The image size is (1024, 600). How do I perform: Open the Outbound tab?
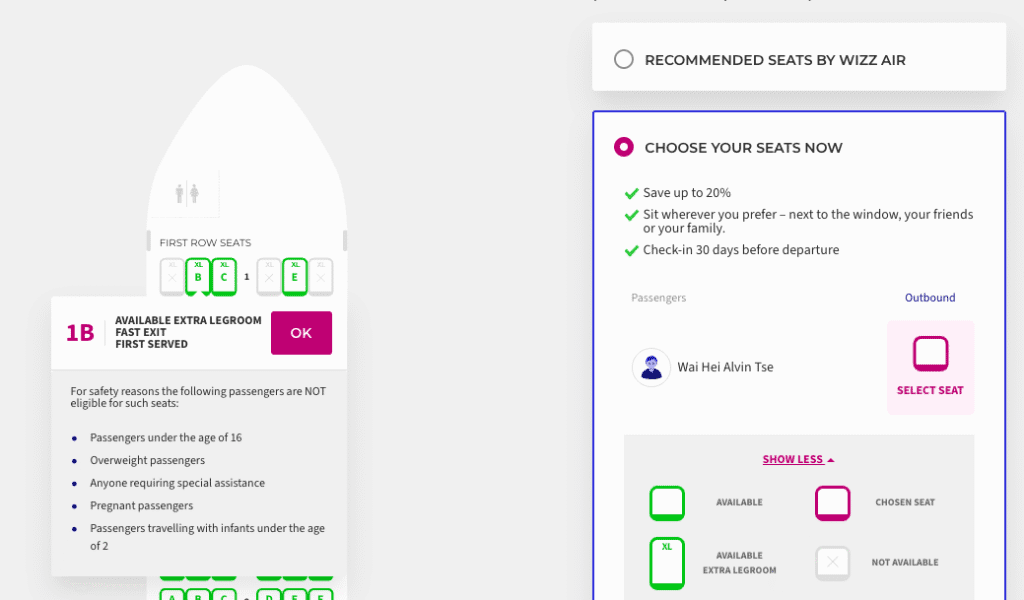click(930, 297)
